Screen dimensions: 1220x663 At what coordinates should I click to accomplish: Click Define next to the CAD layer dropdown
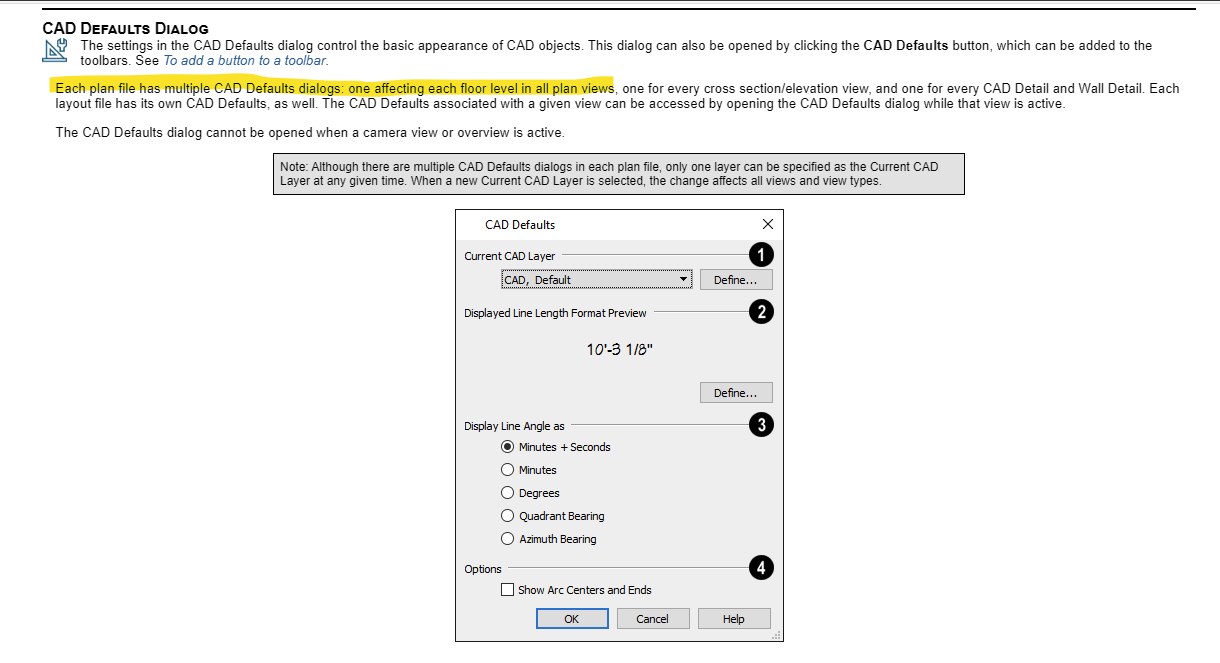tap(735, 280)
